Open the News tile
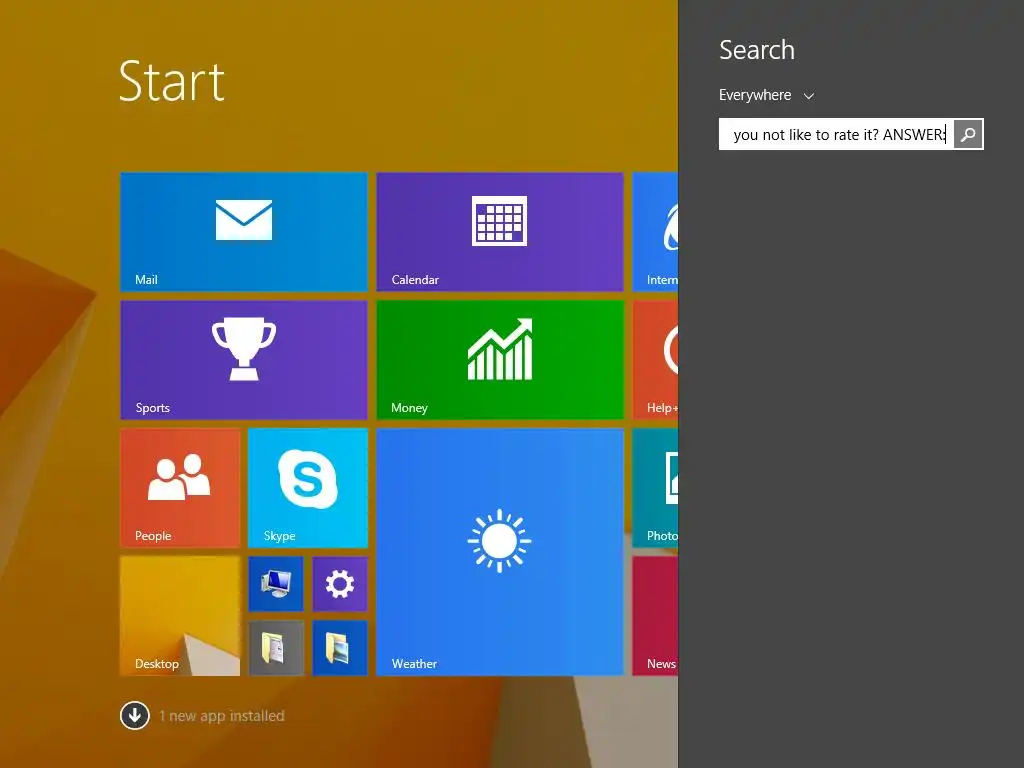This screenshot has width=1024, height=768. (x=655, y=616)
